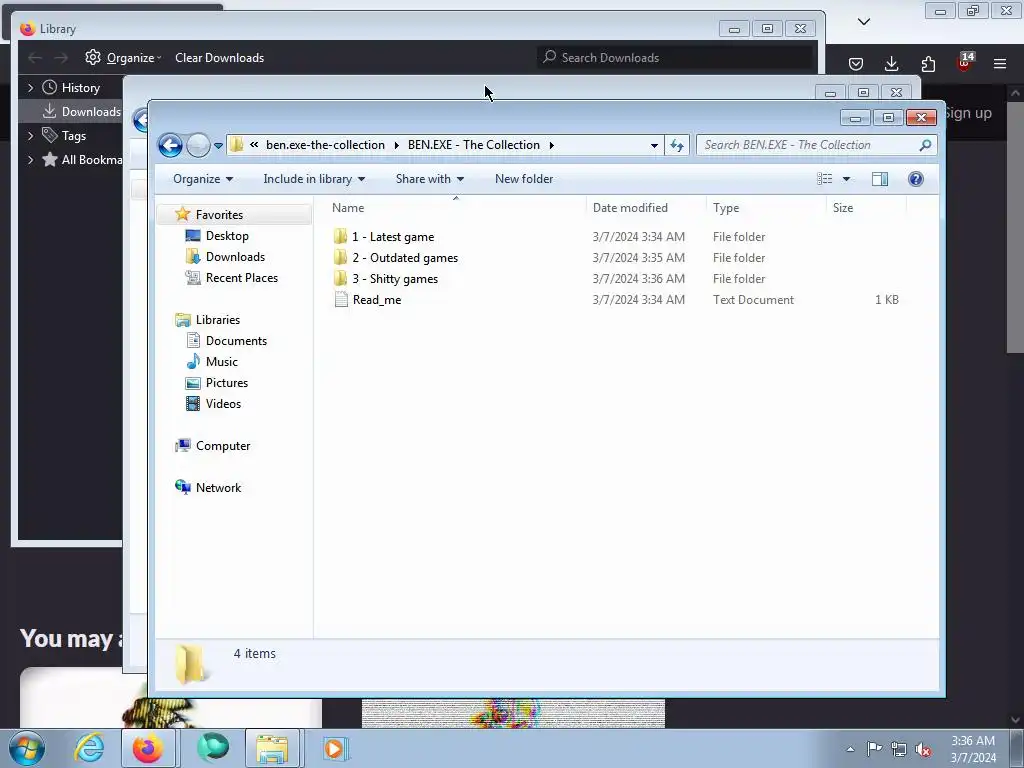The height and width of the screenshot is (768, 1024).
Task: Open Internet Explorer from the taskbar
Action: point(89,748)
